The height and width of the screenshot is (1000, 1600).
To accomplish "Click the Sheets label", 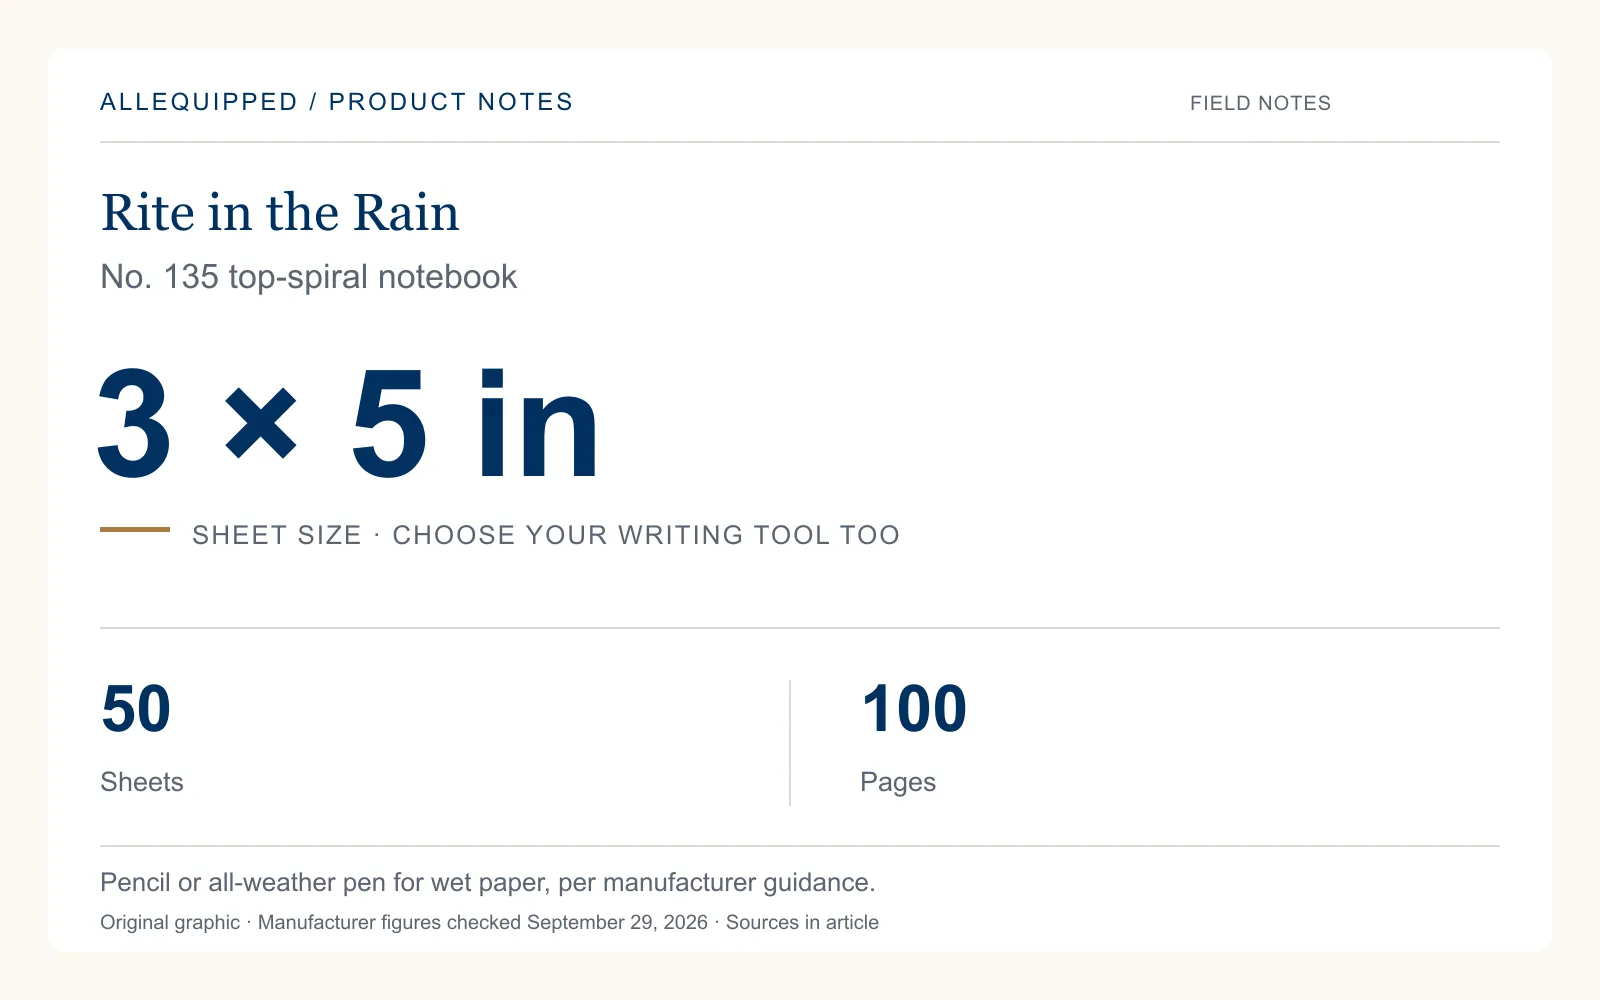I will click(142, 782).
